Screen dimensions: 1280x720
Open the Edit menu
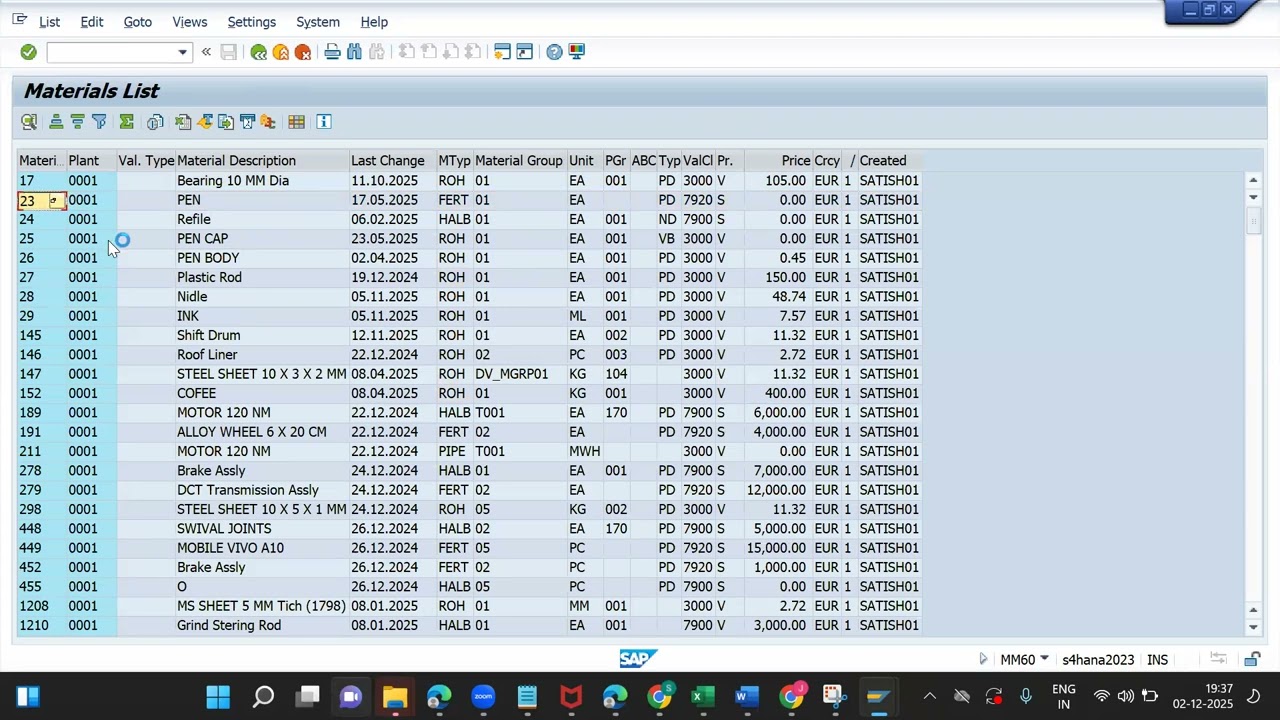click(x=92, y=22)
